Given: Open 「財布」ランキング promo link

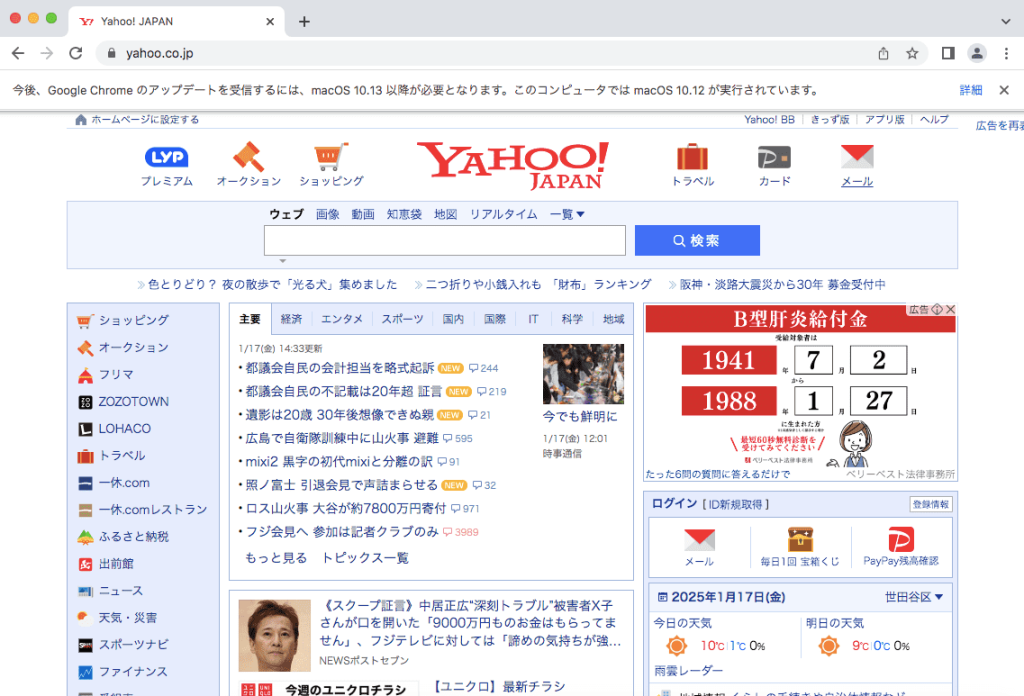Looking at the screenshot, I should [538, 285].
